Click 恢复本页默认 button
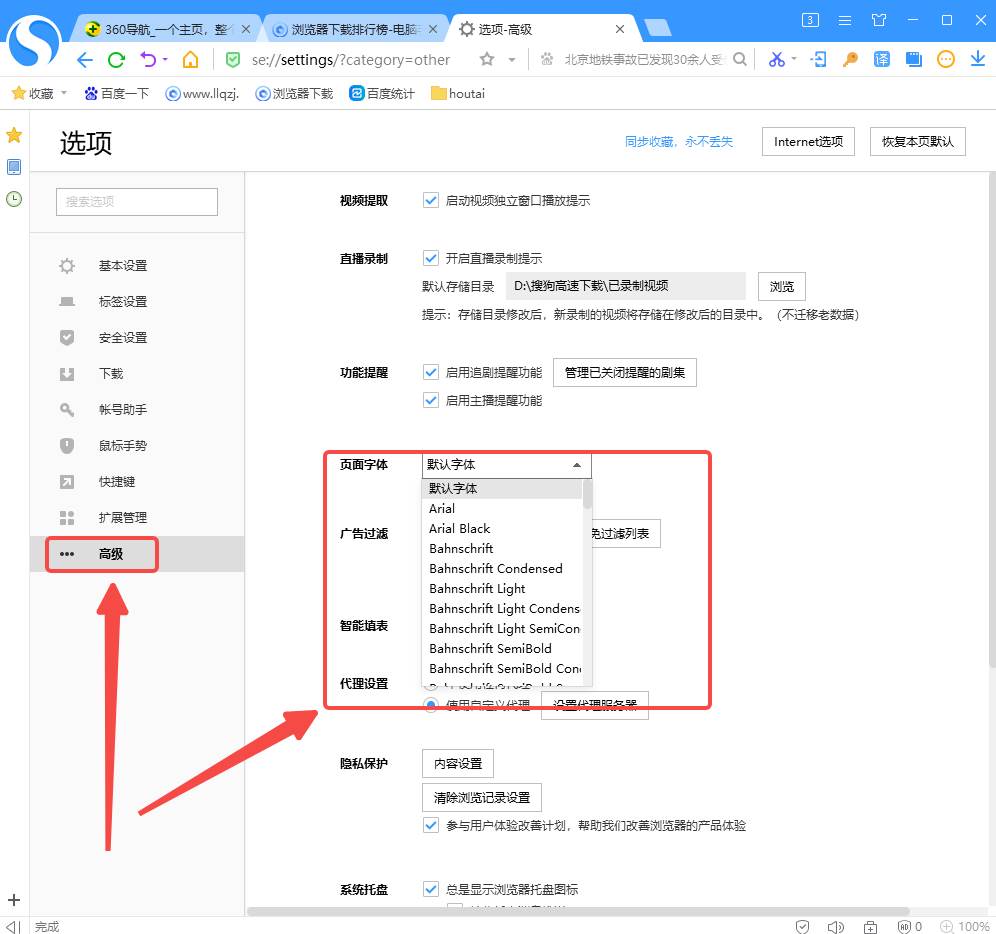This screenshot has height=934, width=996. (917, 141)
